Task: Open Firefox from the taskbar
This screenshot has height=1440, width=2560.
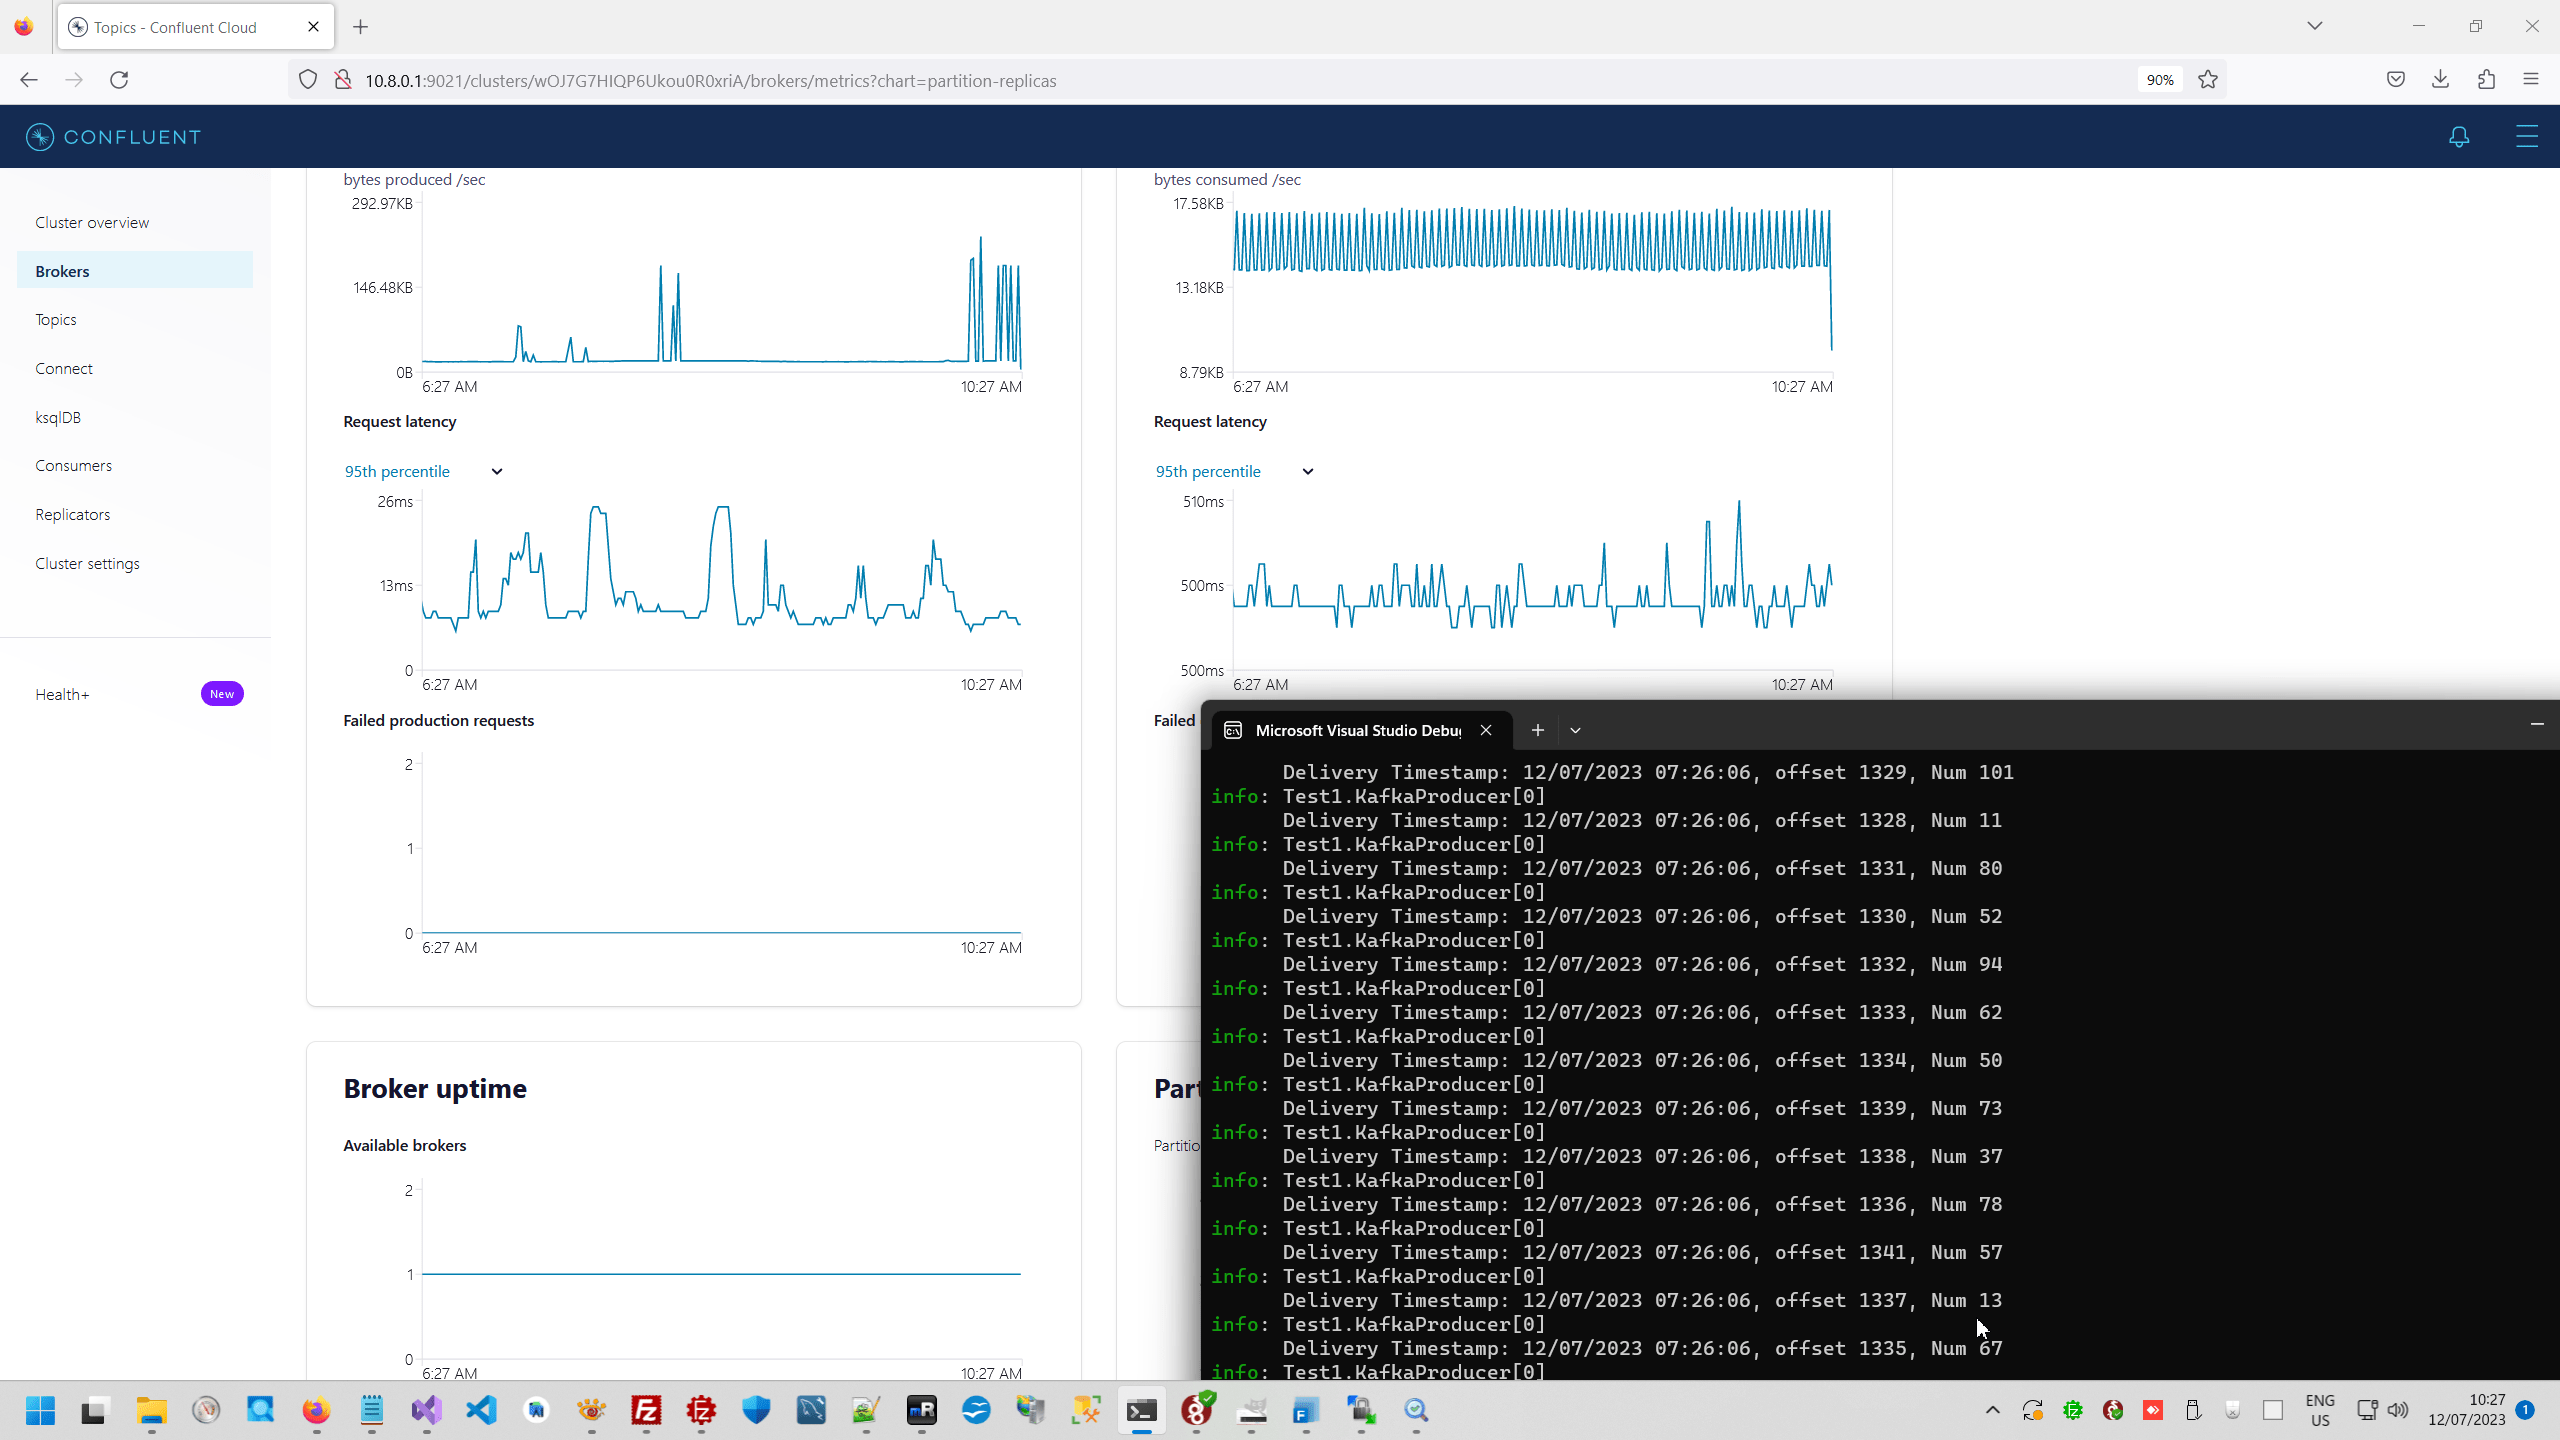Action: (315, 1412)
